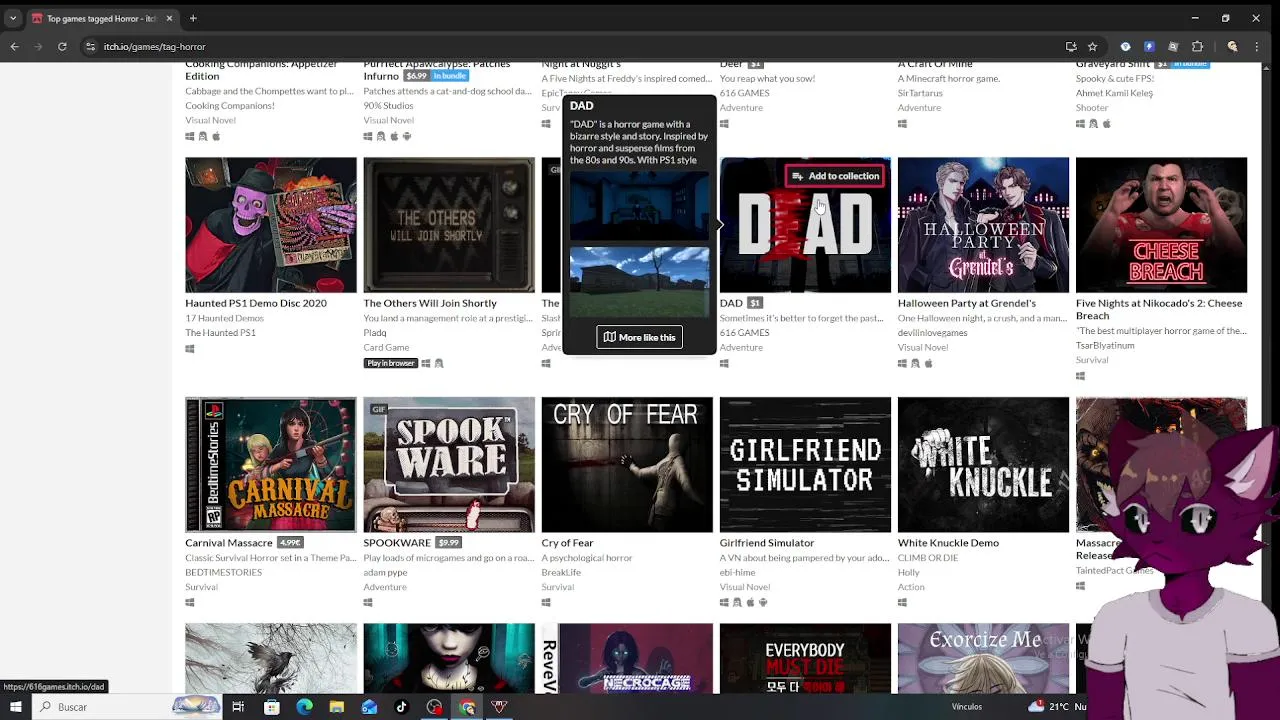
Task: Open Girlfriend Simulator cover image
Action: tap(805, 465)
